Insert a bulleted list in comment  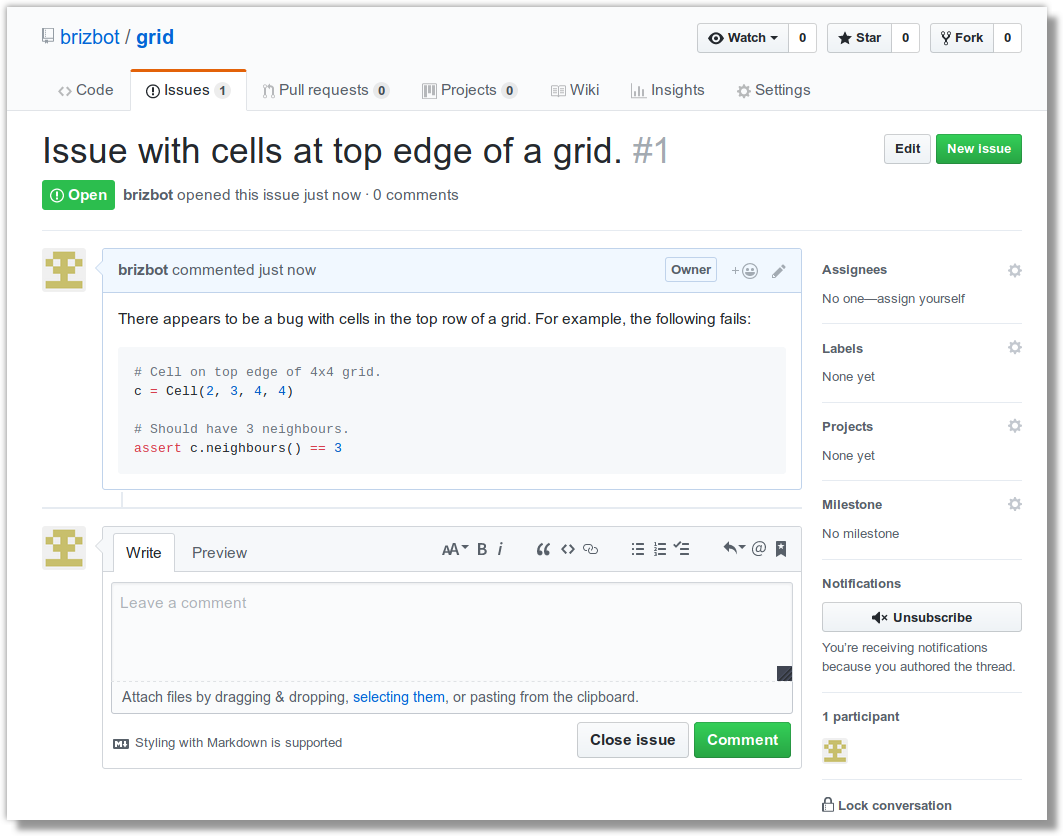click(x=638, y=549)
